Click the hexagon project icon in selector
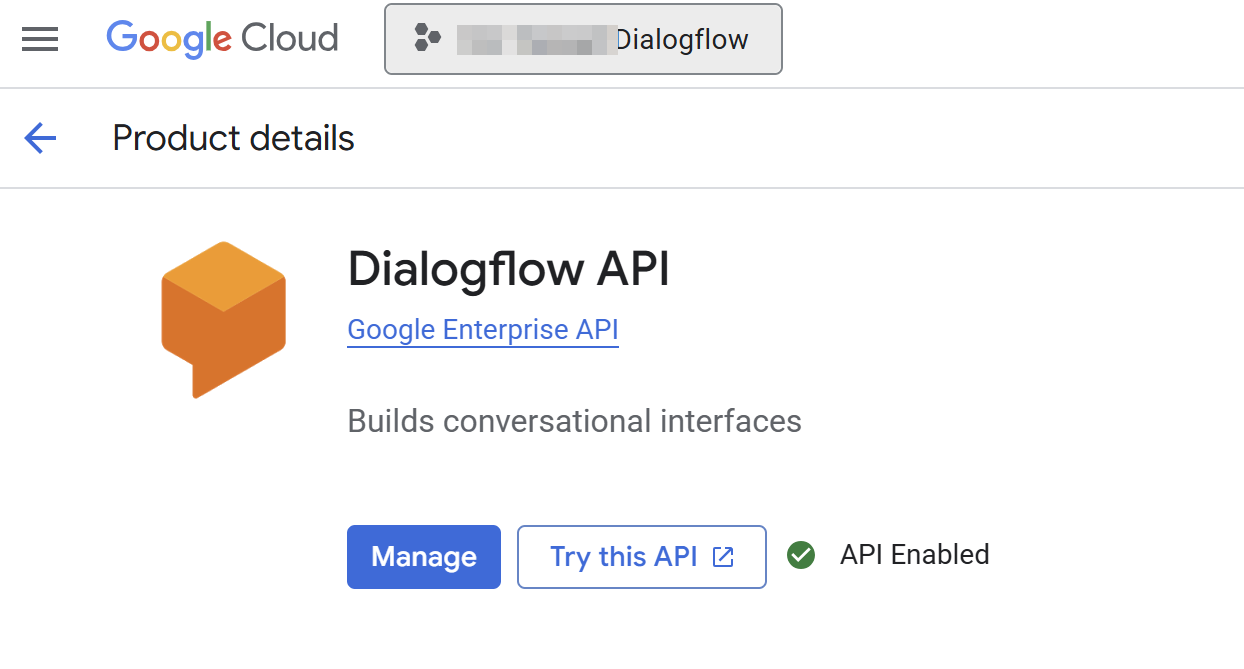Image resolution: width=1244 pixels, height=669 pixels. [427, 39]
